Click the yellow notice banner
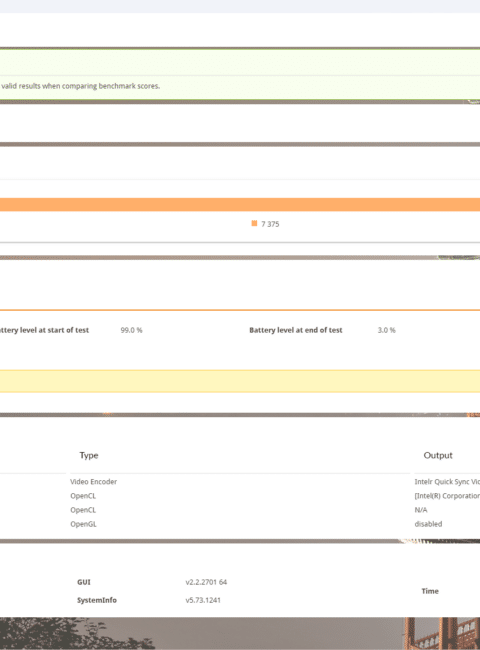480x650 pixels. [240, 381]
